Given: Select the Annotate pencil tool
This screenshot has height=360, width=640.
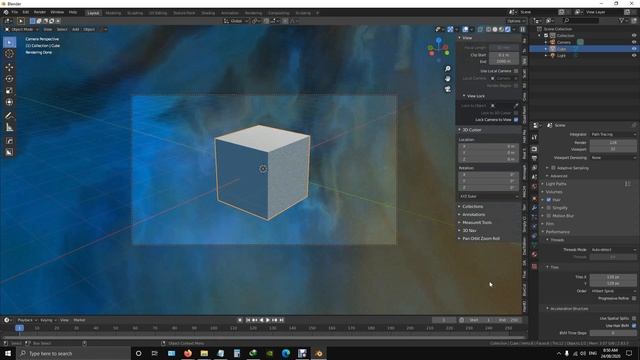Looking at the screenshot, I should (x=9, y=116).
